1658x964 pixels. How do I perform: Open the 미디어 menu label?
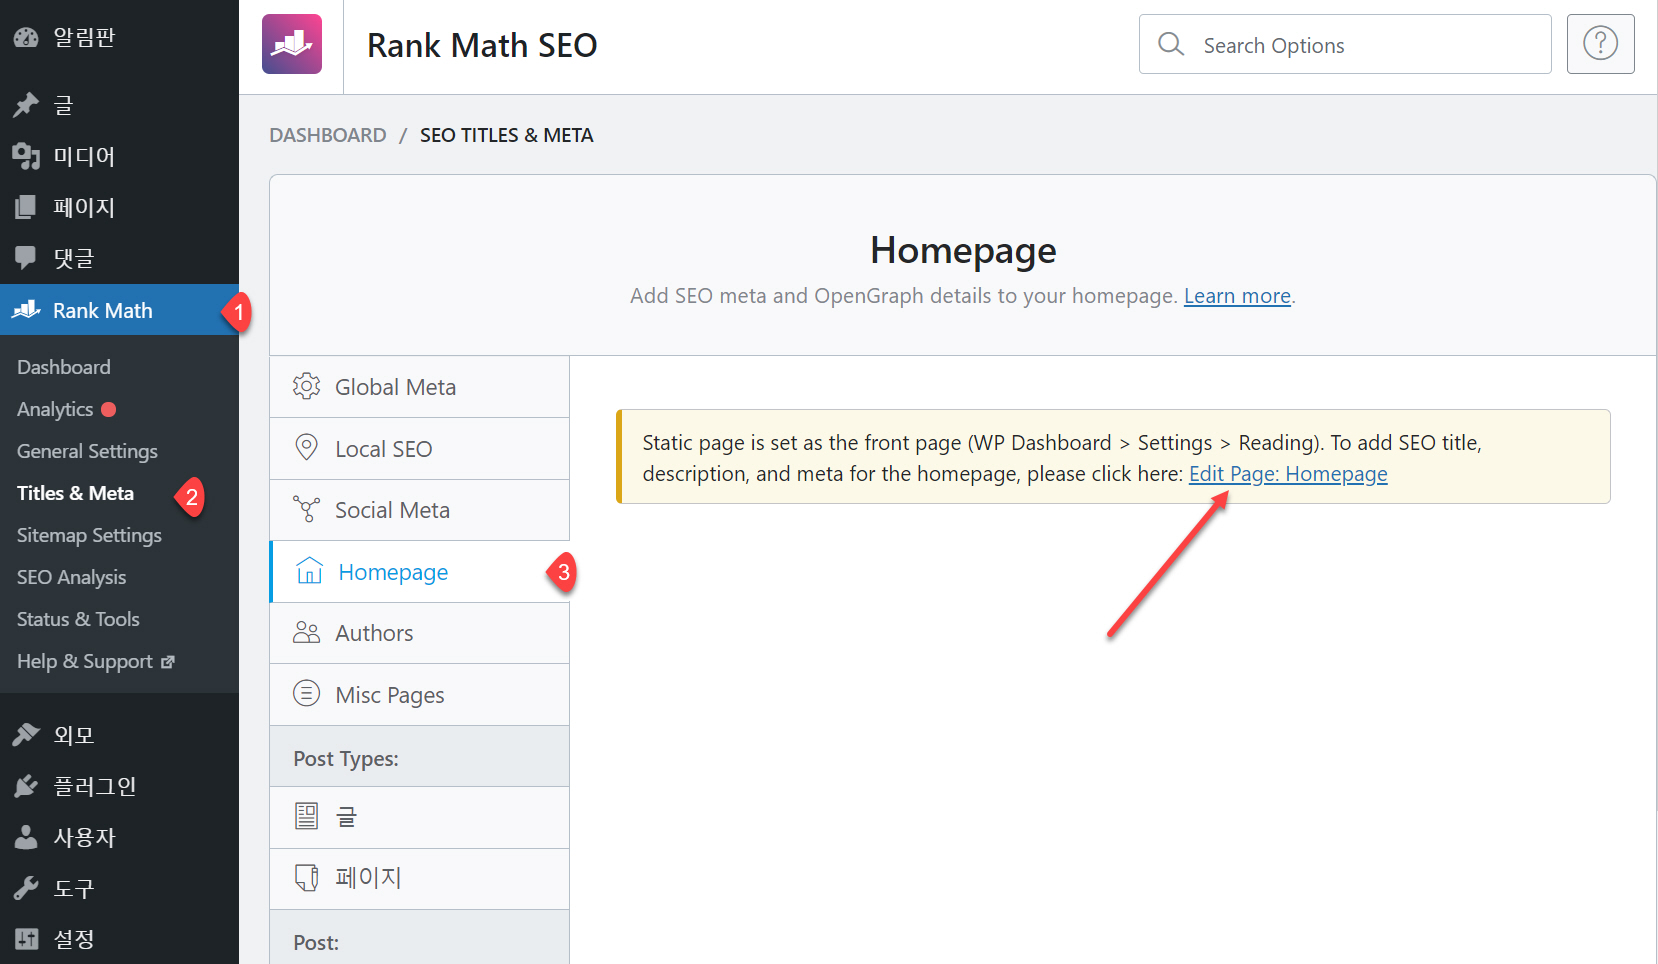[85, 156]
